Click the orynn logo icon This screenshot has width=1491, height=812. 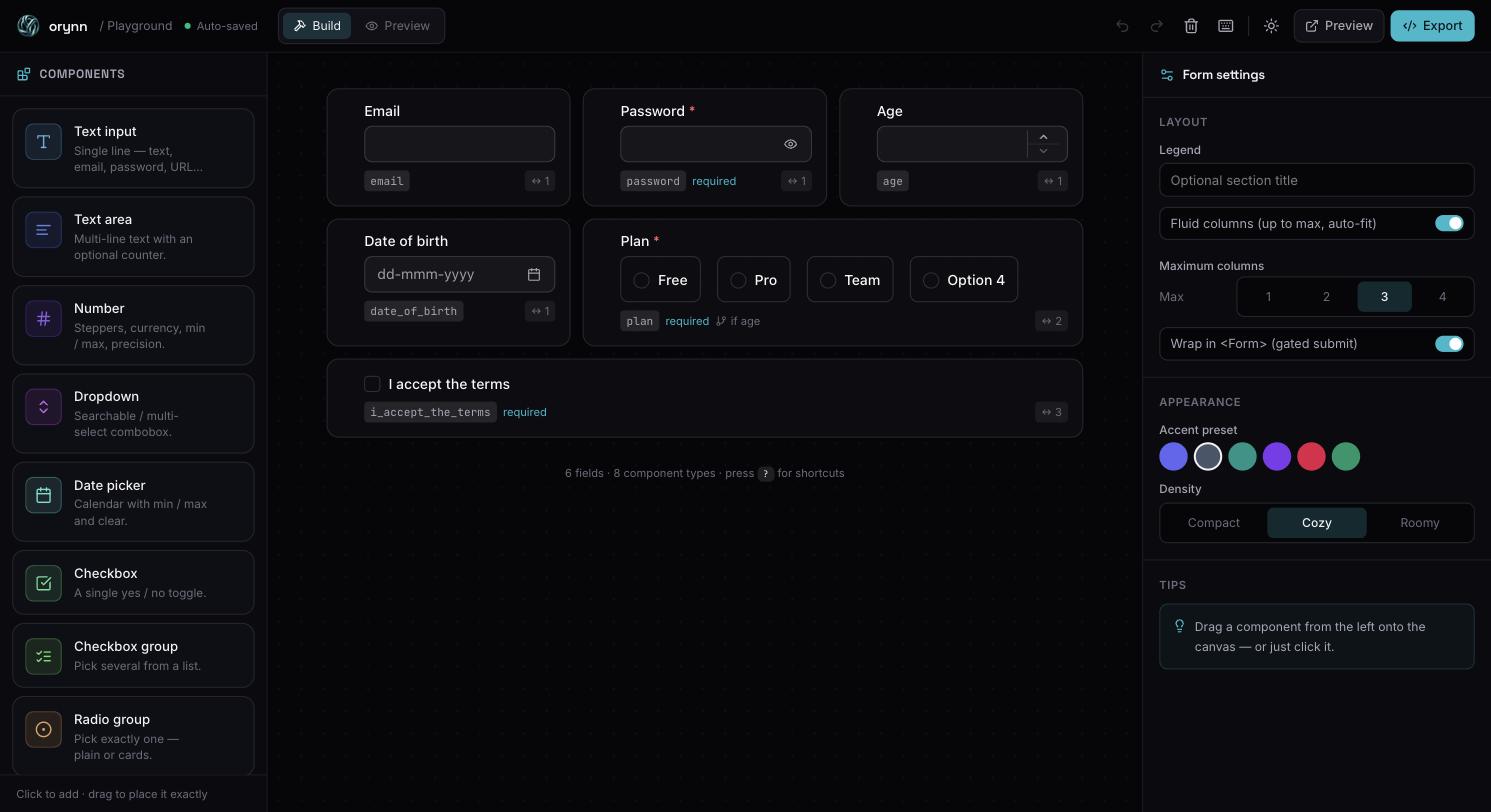(x=28, y=26)
